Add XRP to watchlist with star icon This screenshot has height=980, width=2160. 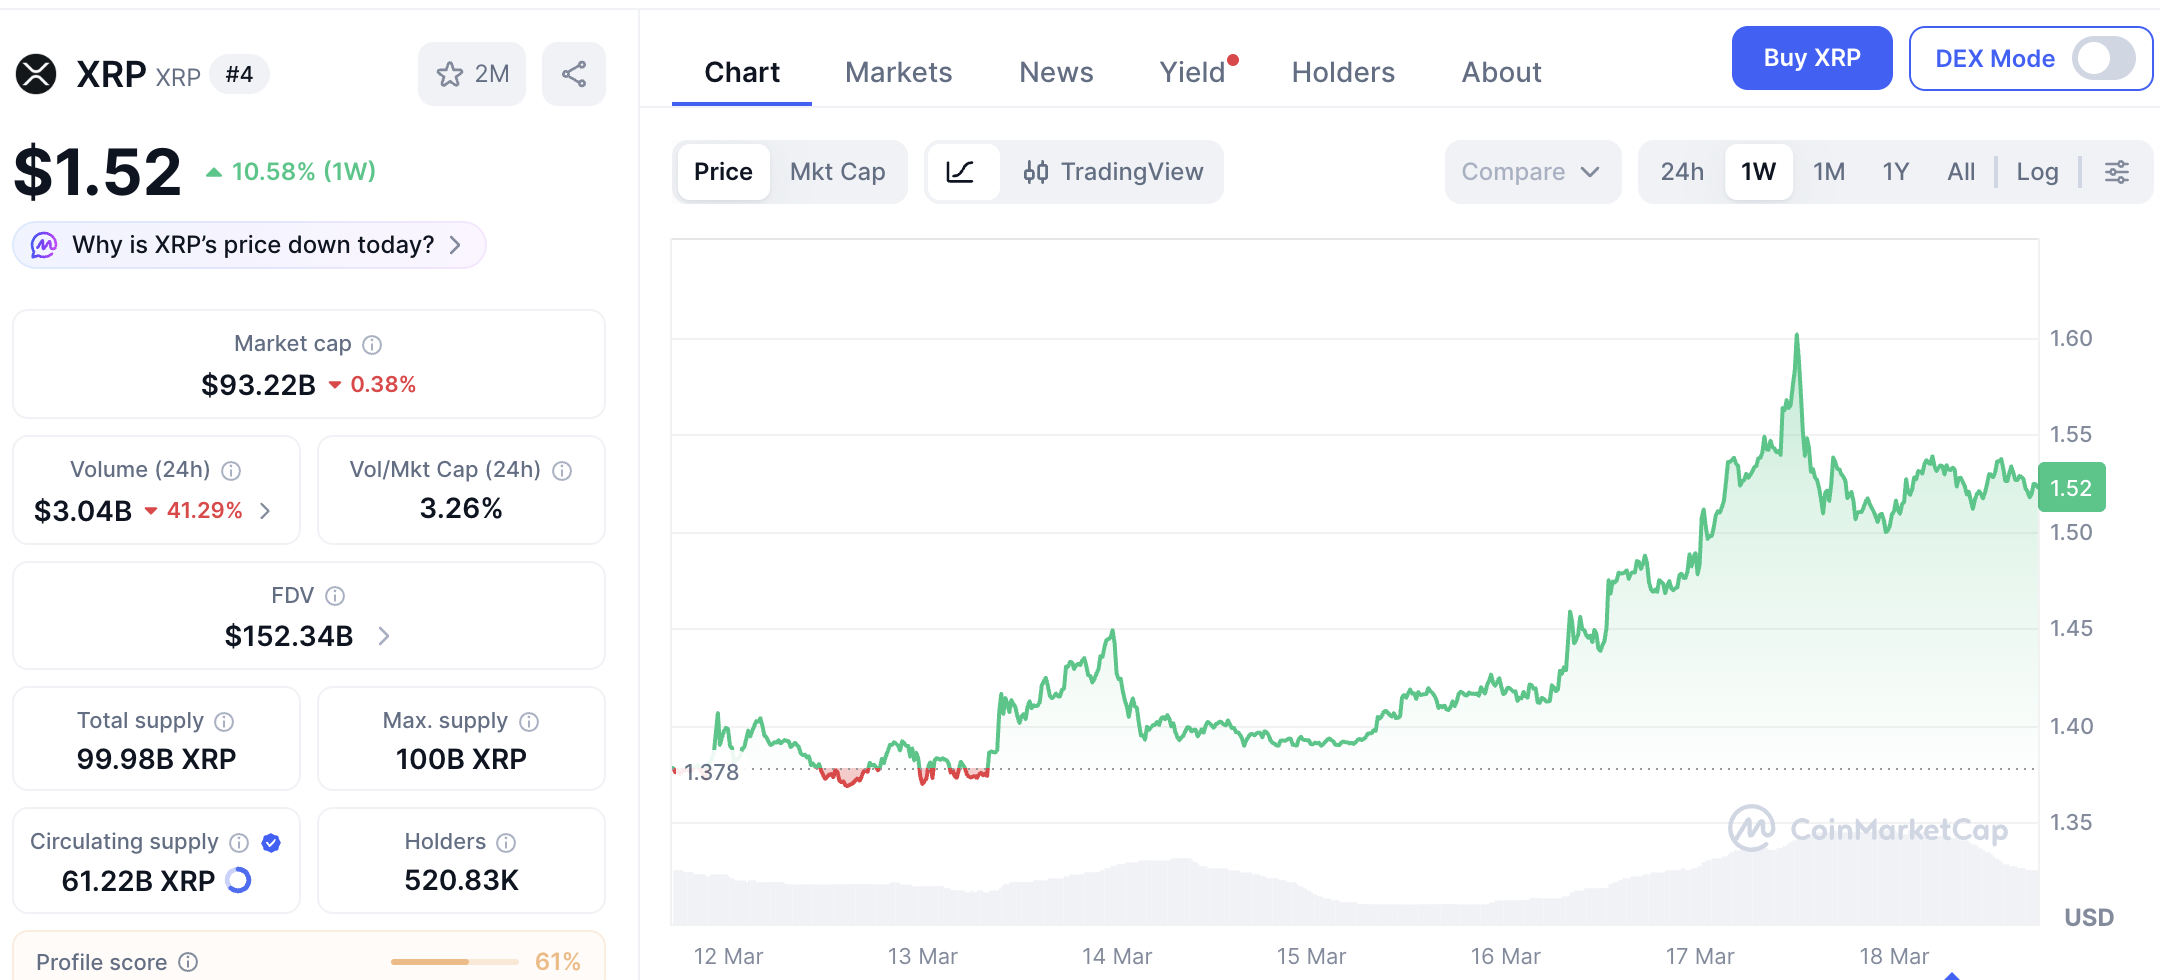(472, 74)
